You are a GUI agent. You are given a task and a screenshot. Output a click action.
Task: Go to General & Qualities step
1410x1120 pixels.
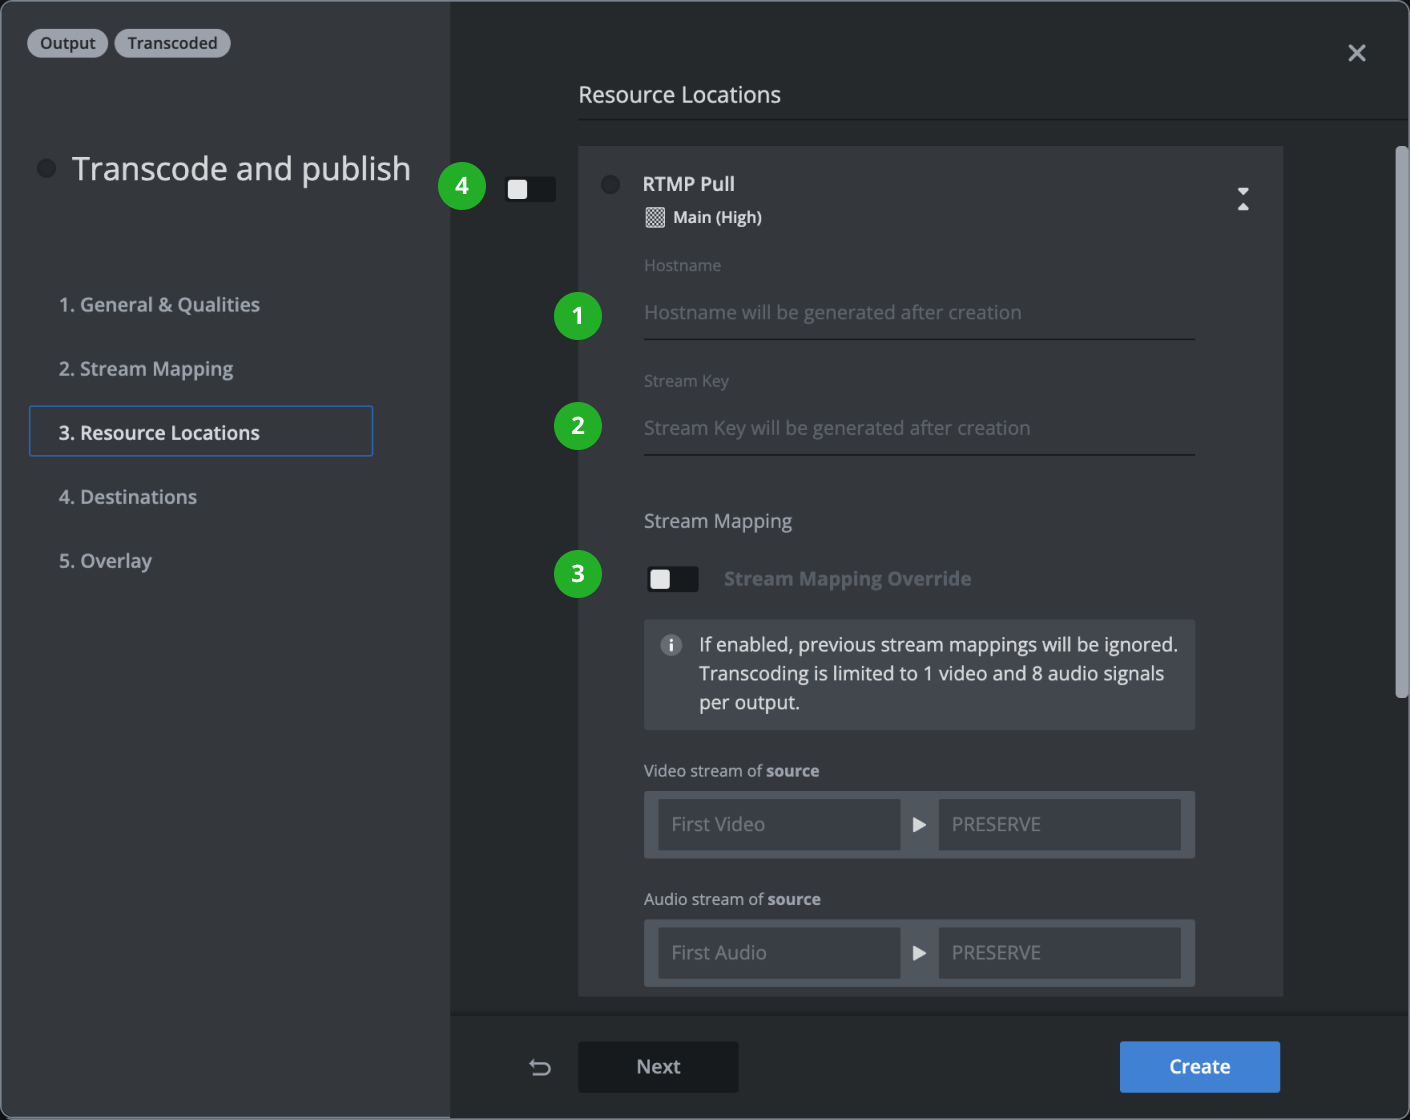pos(159,305)
